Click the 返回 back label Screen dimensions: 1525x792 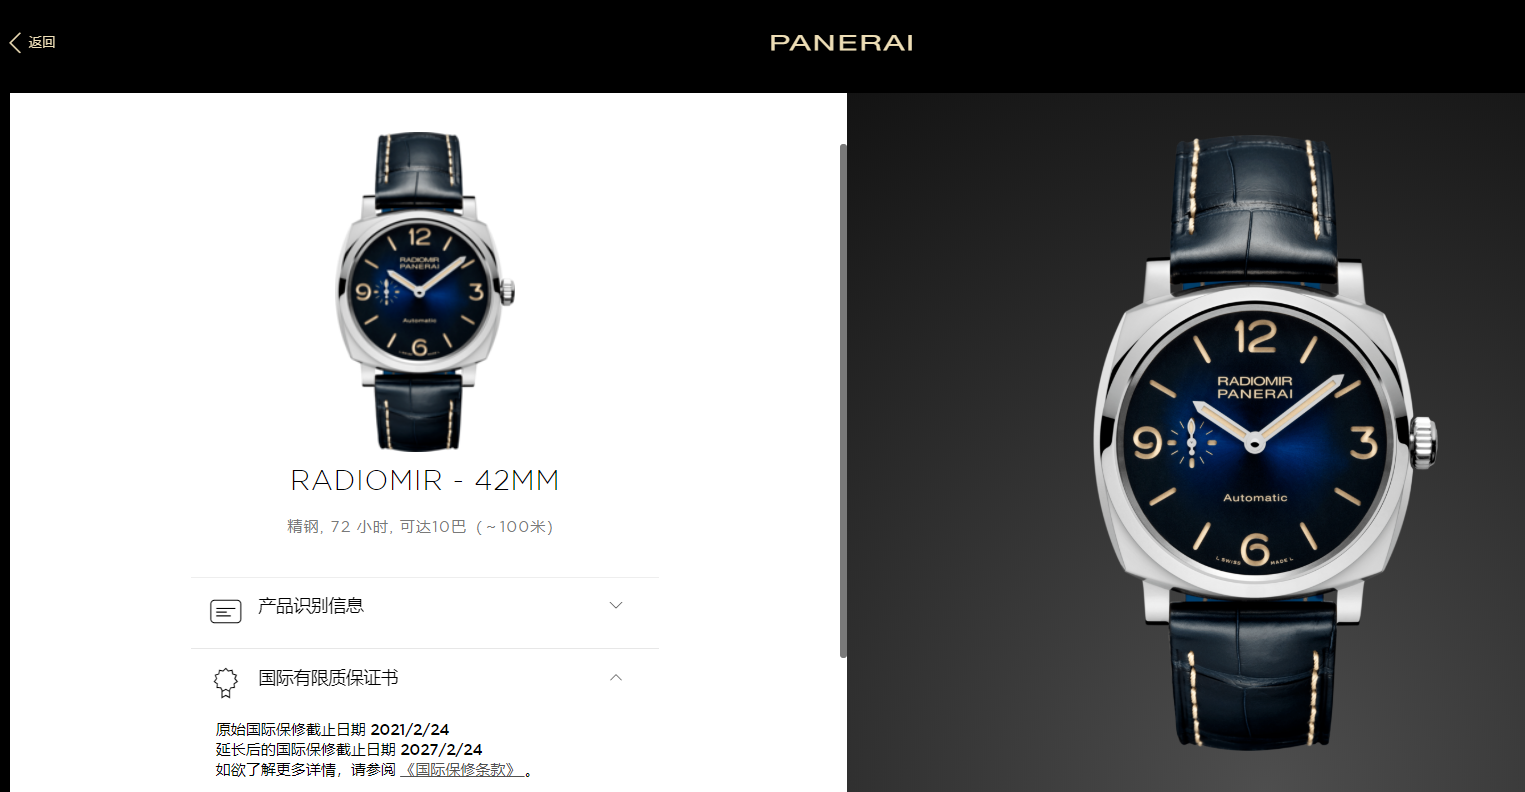tap(42, 42)
